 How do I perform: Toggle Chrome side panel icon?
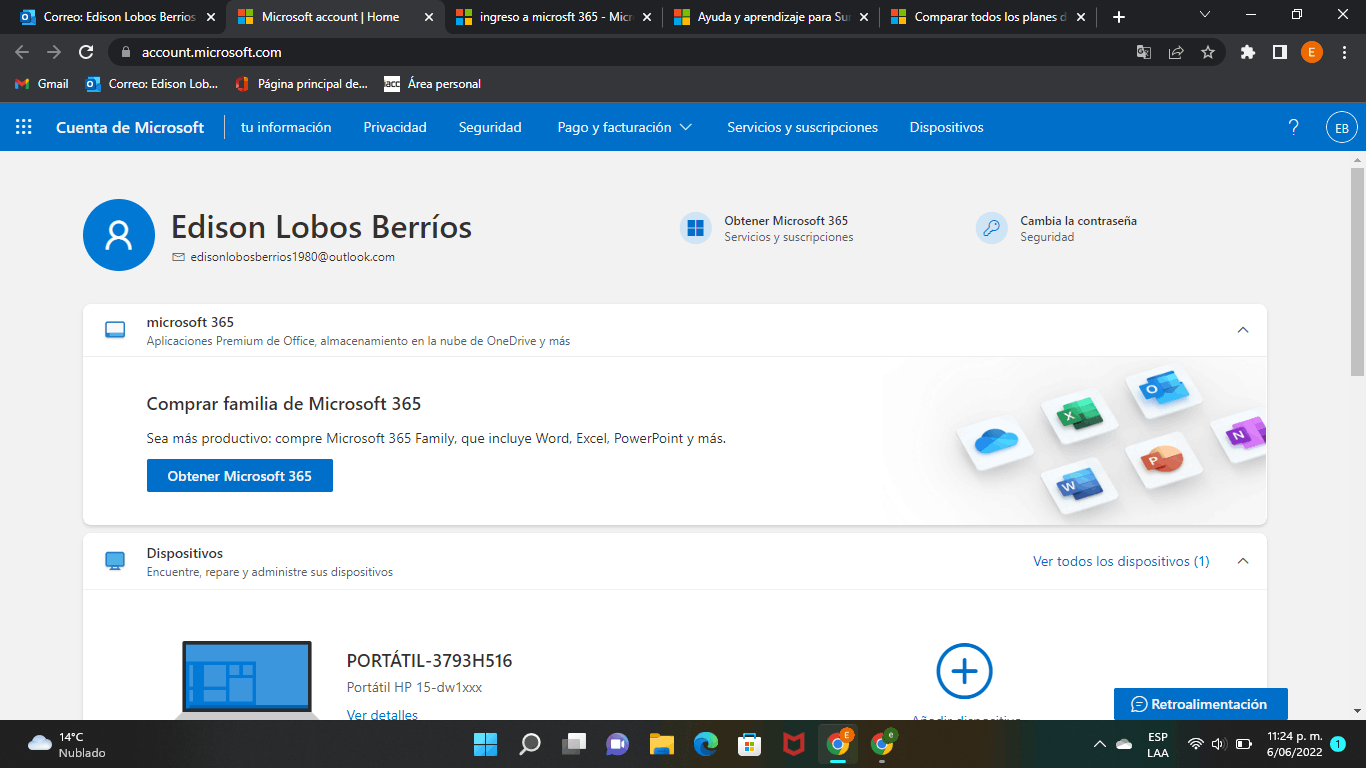coord(1279,52)
